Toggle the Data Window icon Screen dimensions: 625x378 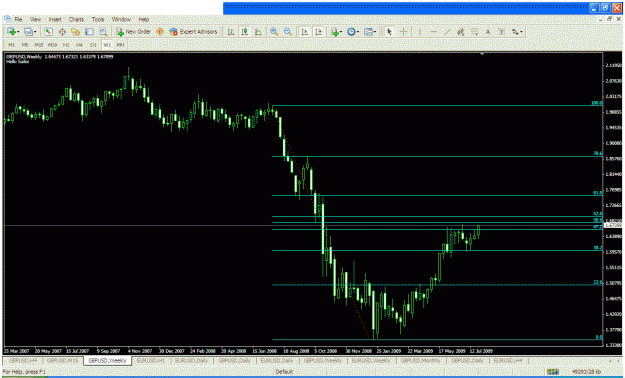(62, 32)
